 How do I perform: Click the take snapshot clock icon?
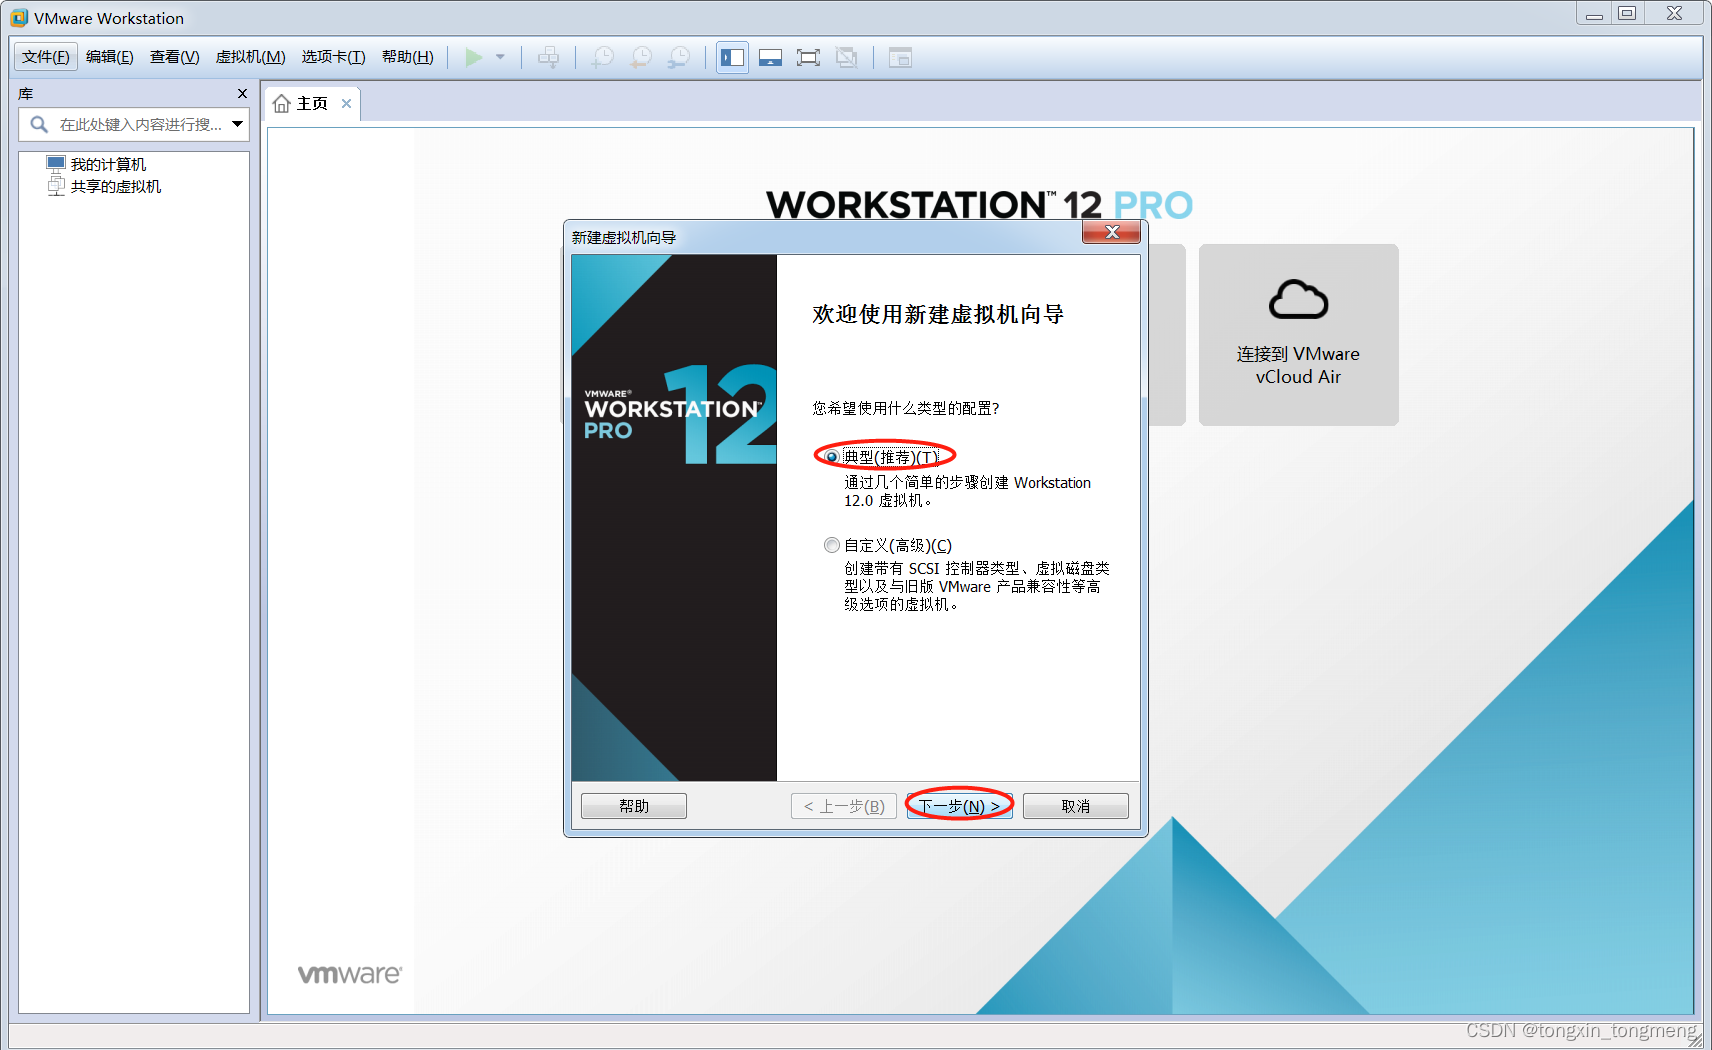(603, 58)
